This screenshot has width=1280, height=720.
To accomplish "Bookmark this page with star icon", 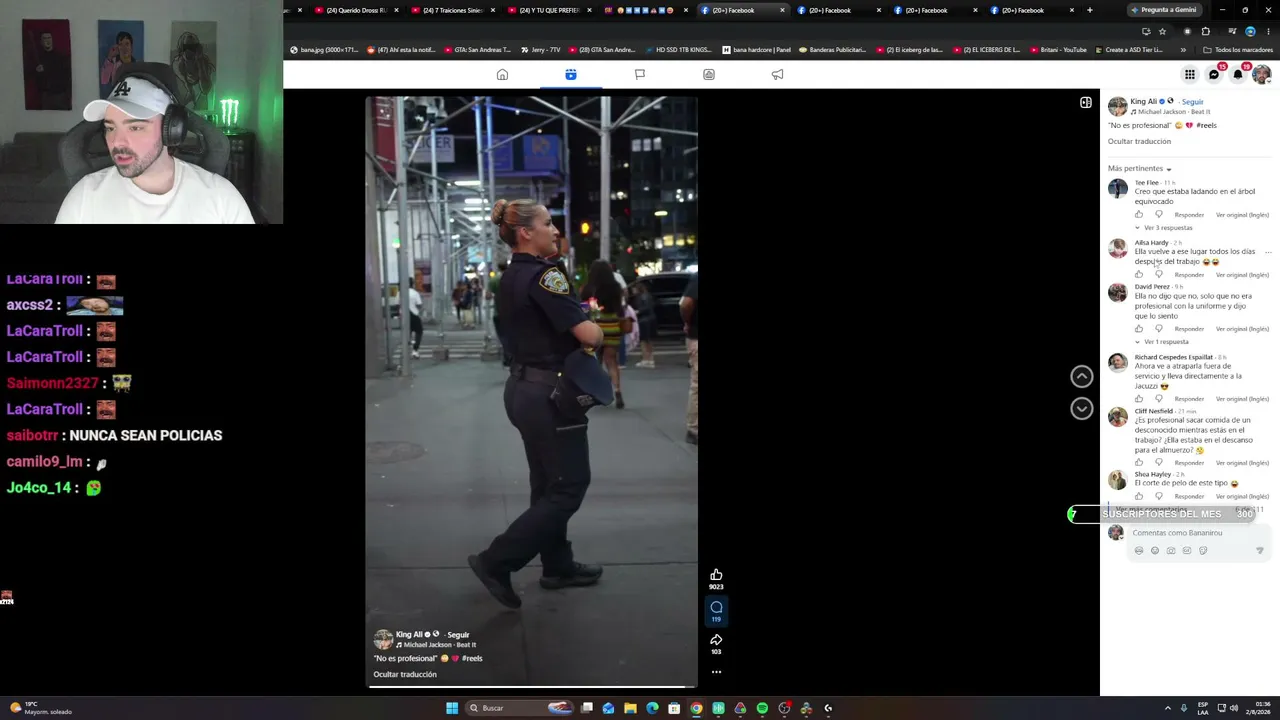I will point(1162,31).
